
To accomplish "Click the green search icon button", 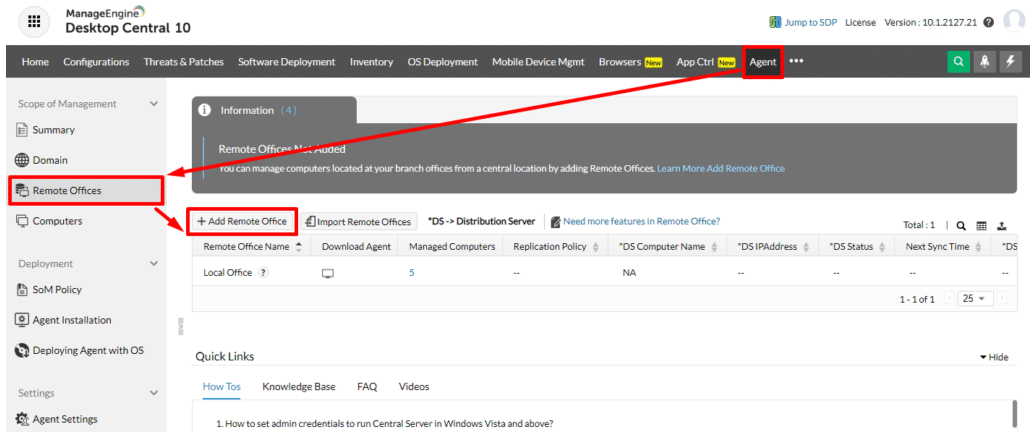I will pyautogui.click(x=958, y=61).
